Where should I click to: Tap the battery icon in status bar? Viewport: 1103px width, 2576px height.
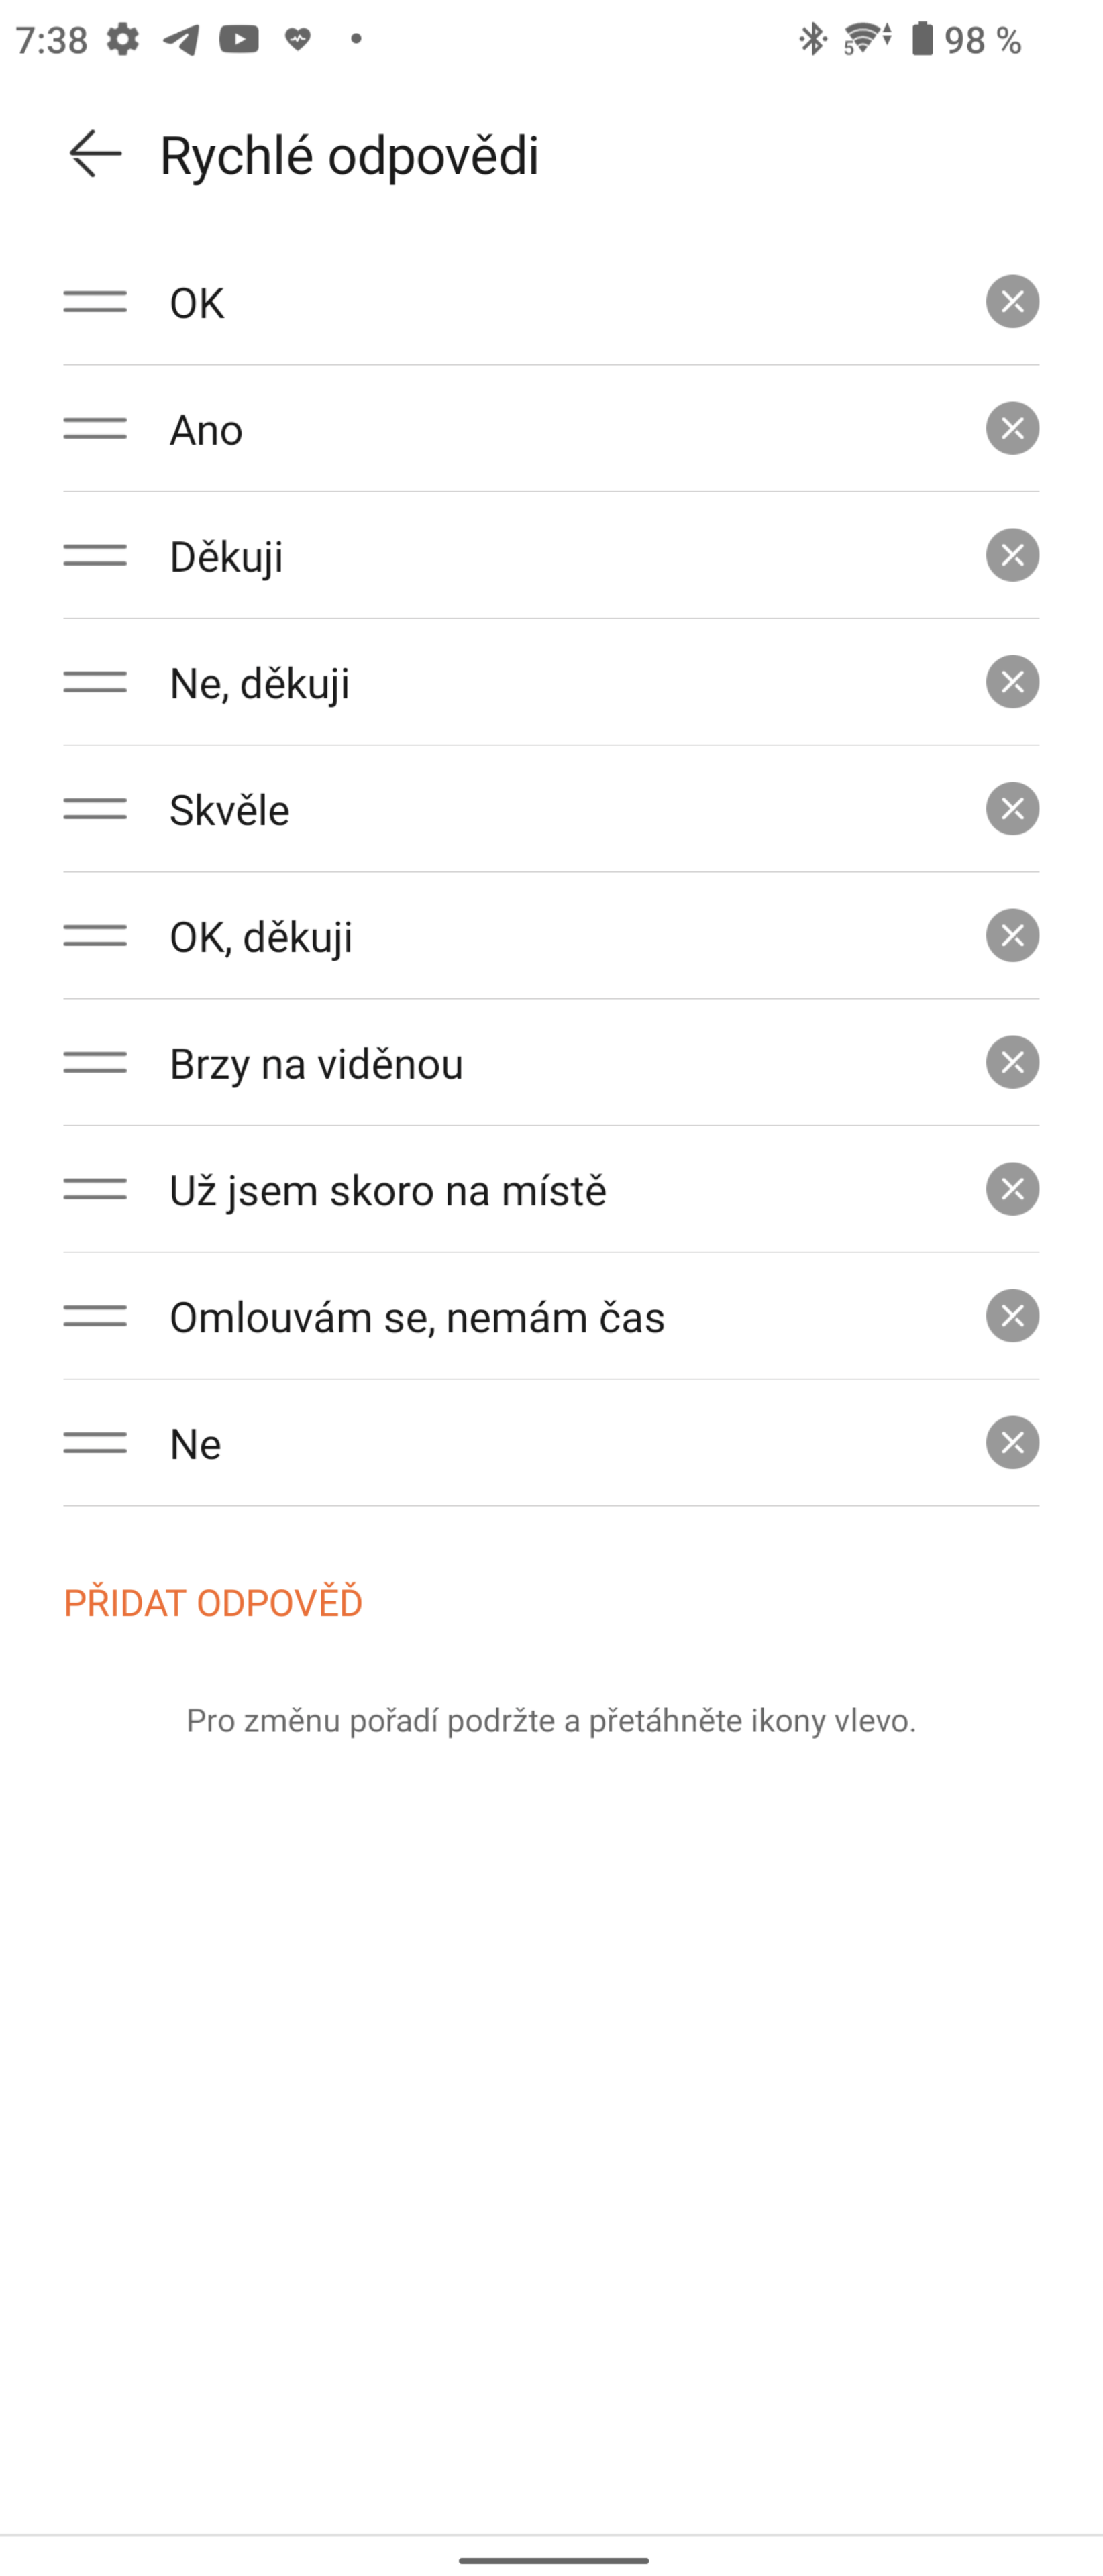pos(922,40)
